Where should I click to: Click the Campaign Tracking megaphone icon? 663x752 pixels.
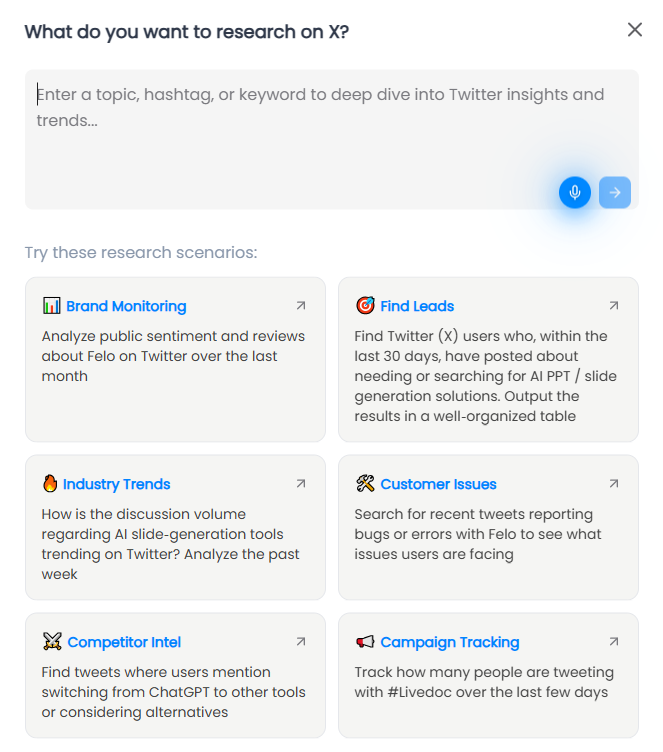point(365,642)
